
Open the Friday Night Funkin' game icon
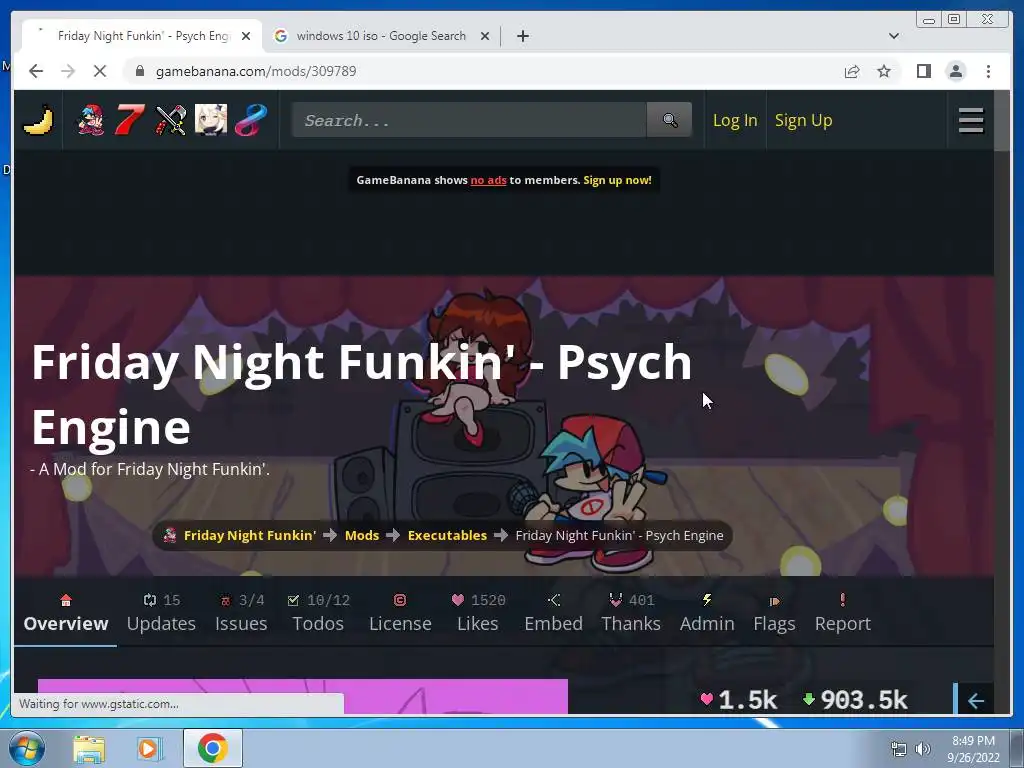point(91,120)
